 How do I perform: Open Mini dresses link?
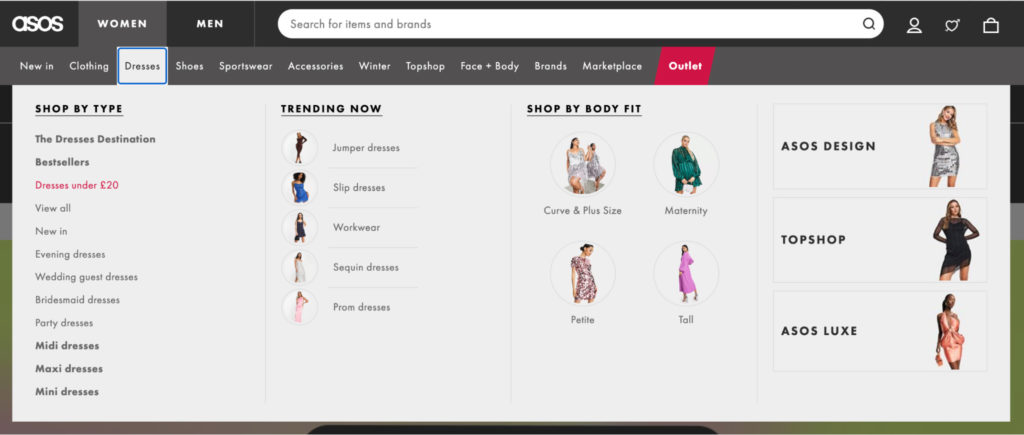[x=67, y=392]
